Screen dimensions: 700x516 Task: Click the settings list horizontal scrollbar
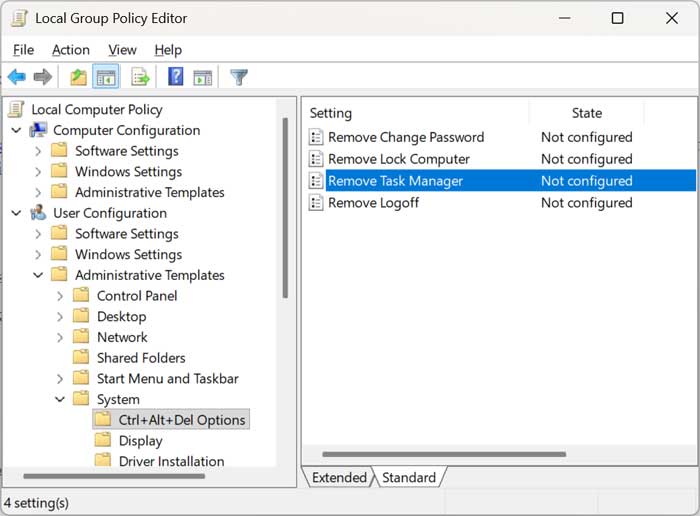coord(444,454)
